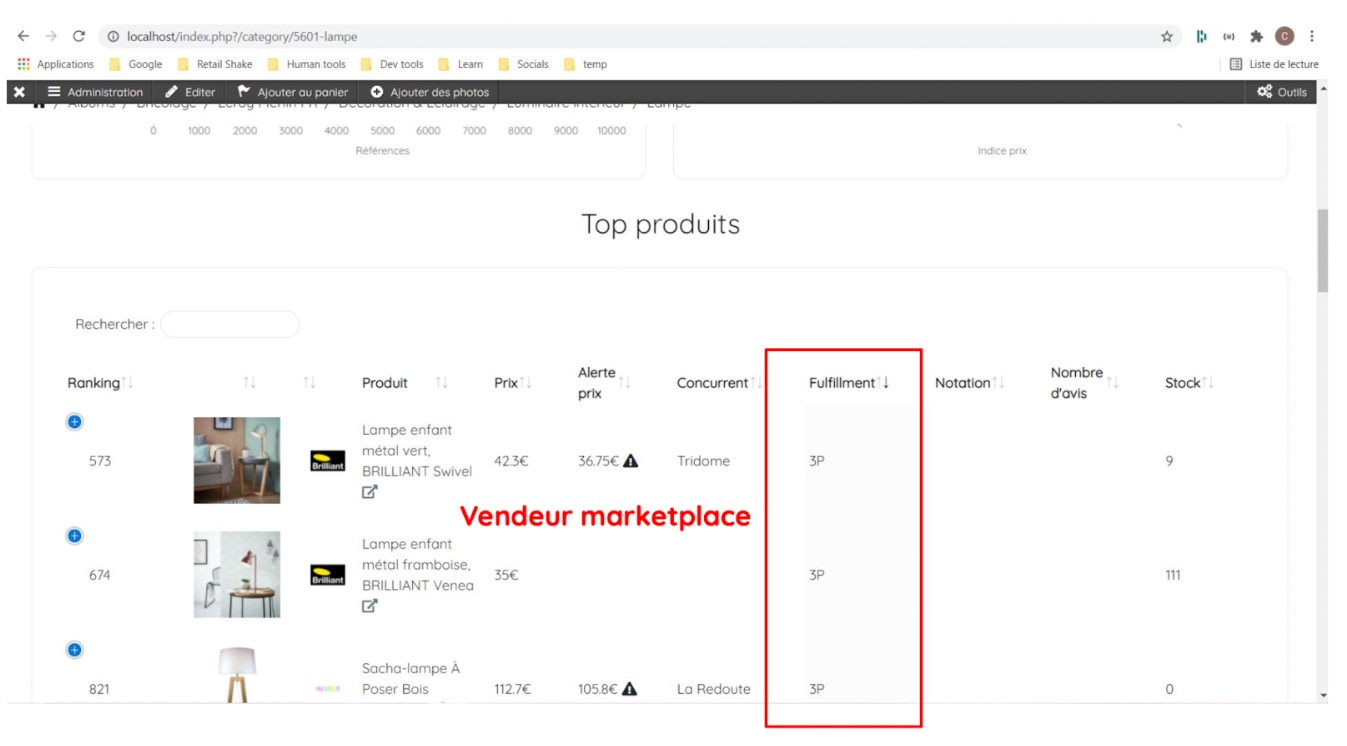Bookmark this page with the star icon

click(x=1166, y=37)
